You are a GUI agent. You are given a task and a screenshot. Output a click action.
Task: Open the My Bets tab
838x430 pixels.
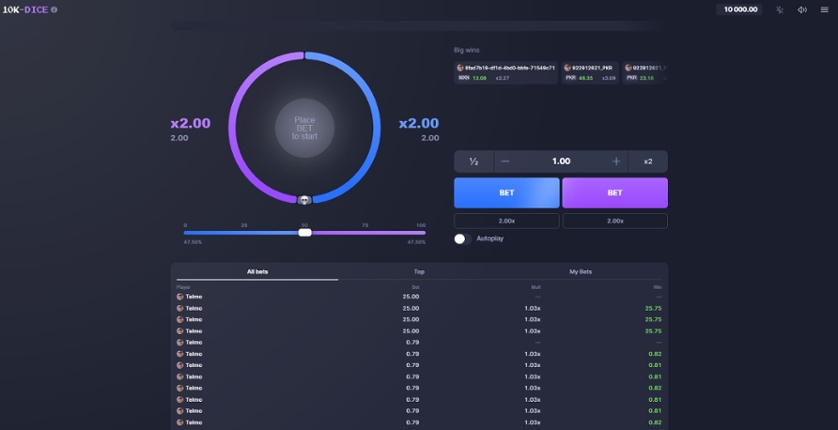point(580,271)
